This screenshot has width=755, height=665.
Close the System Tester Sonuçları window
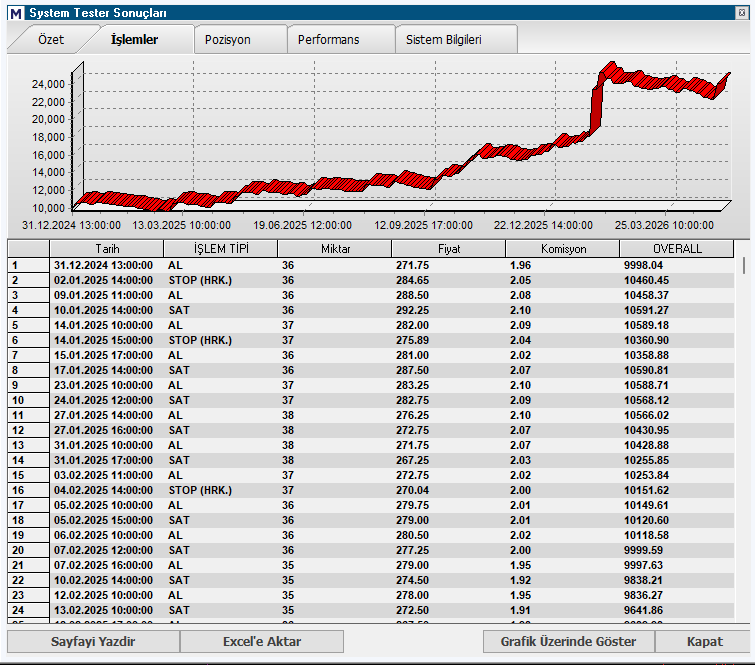click(x=742, y=13)
